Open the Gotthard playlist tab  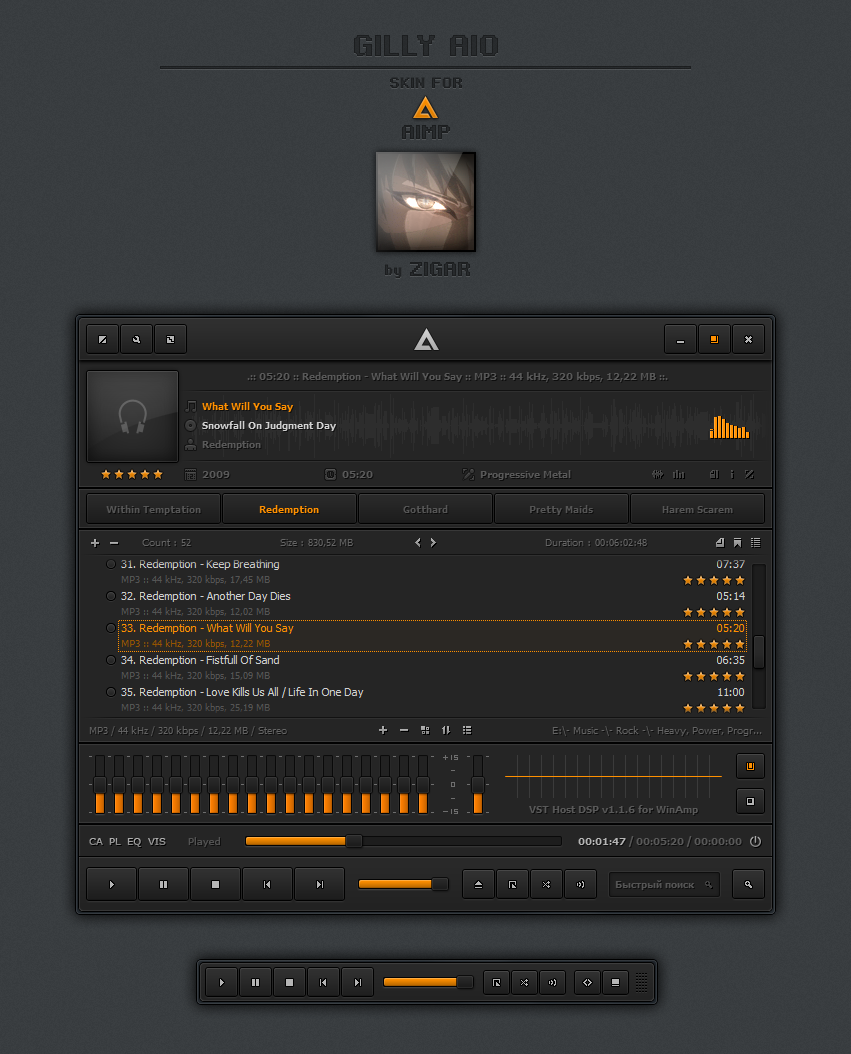(425, 510)
